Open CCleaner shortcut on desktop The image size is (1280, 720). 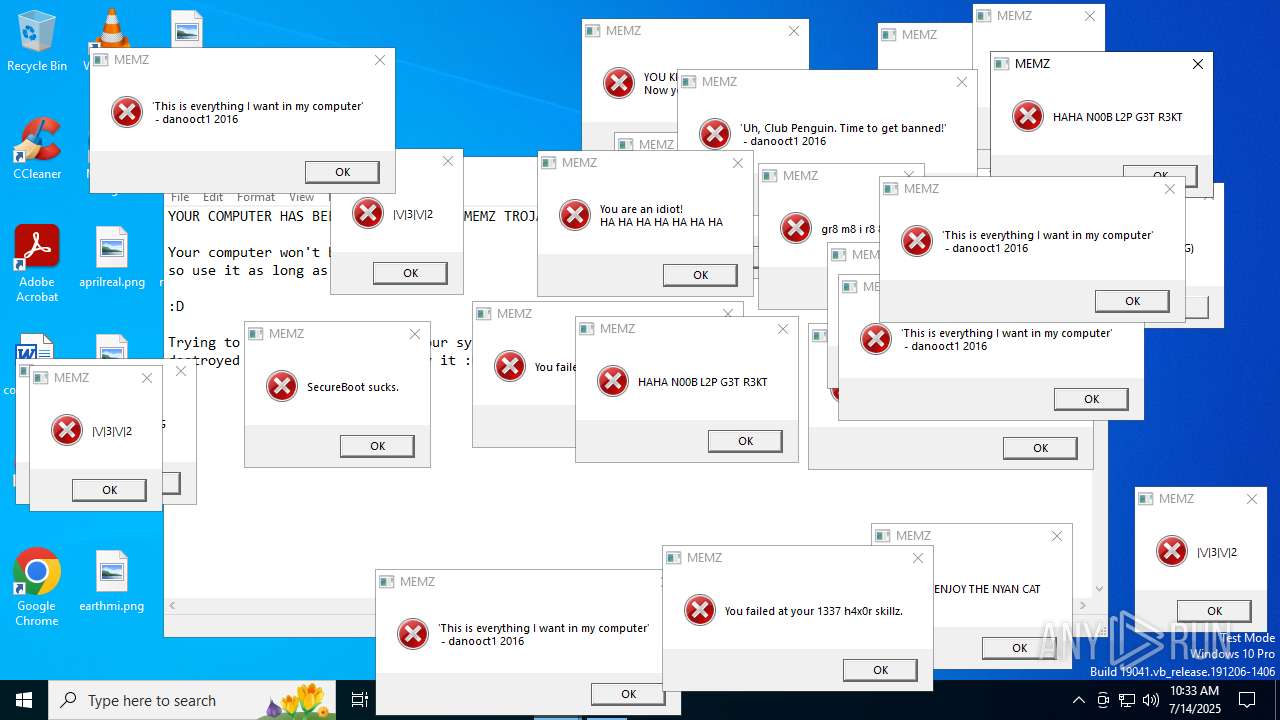click(x=37, y=148)
